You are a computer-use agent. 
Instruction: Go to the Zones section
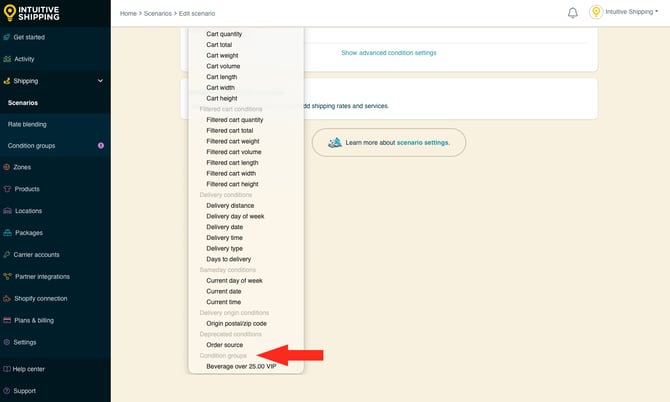point(21,167)
